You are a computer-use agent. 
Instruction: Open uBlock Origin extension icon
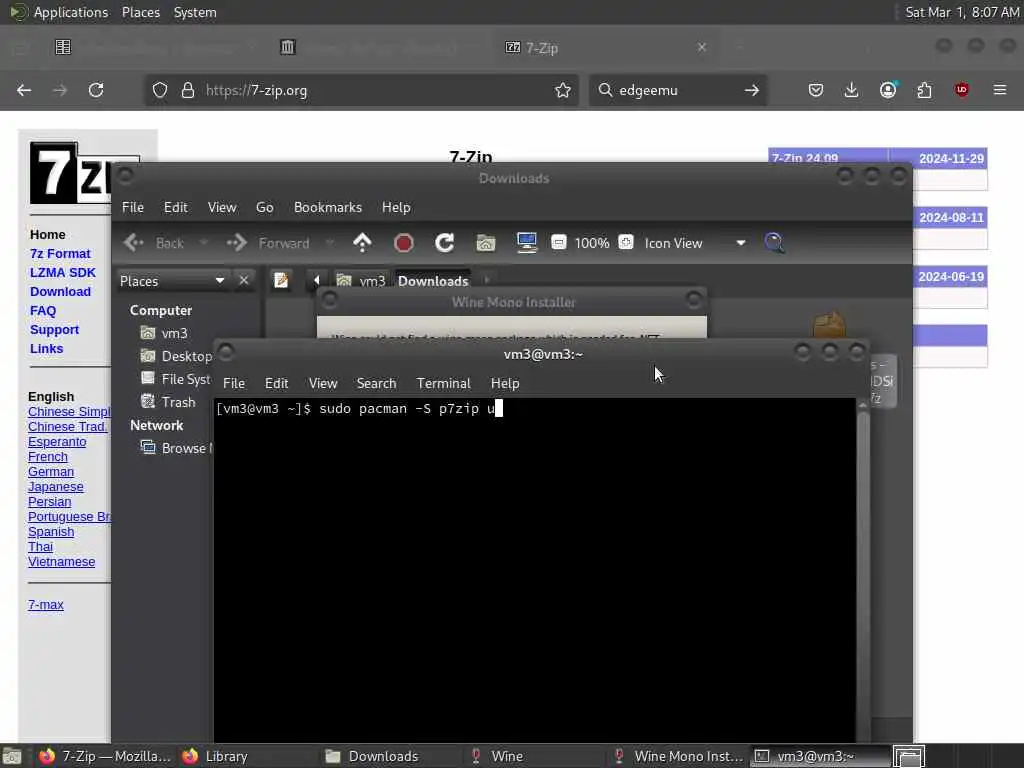click(x=961, y=90)
